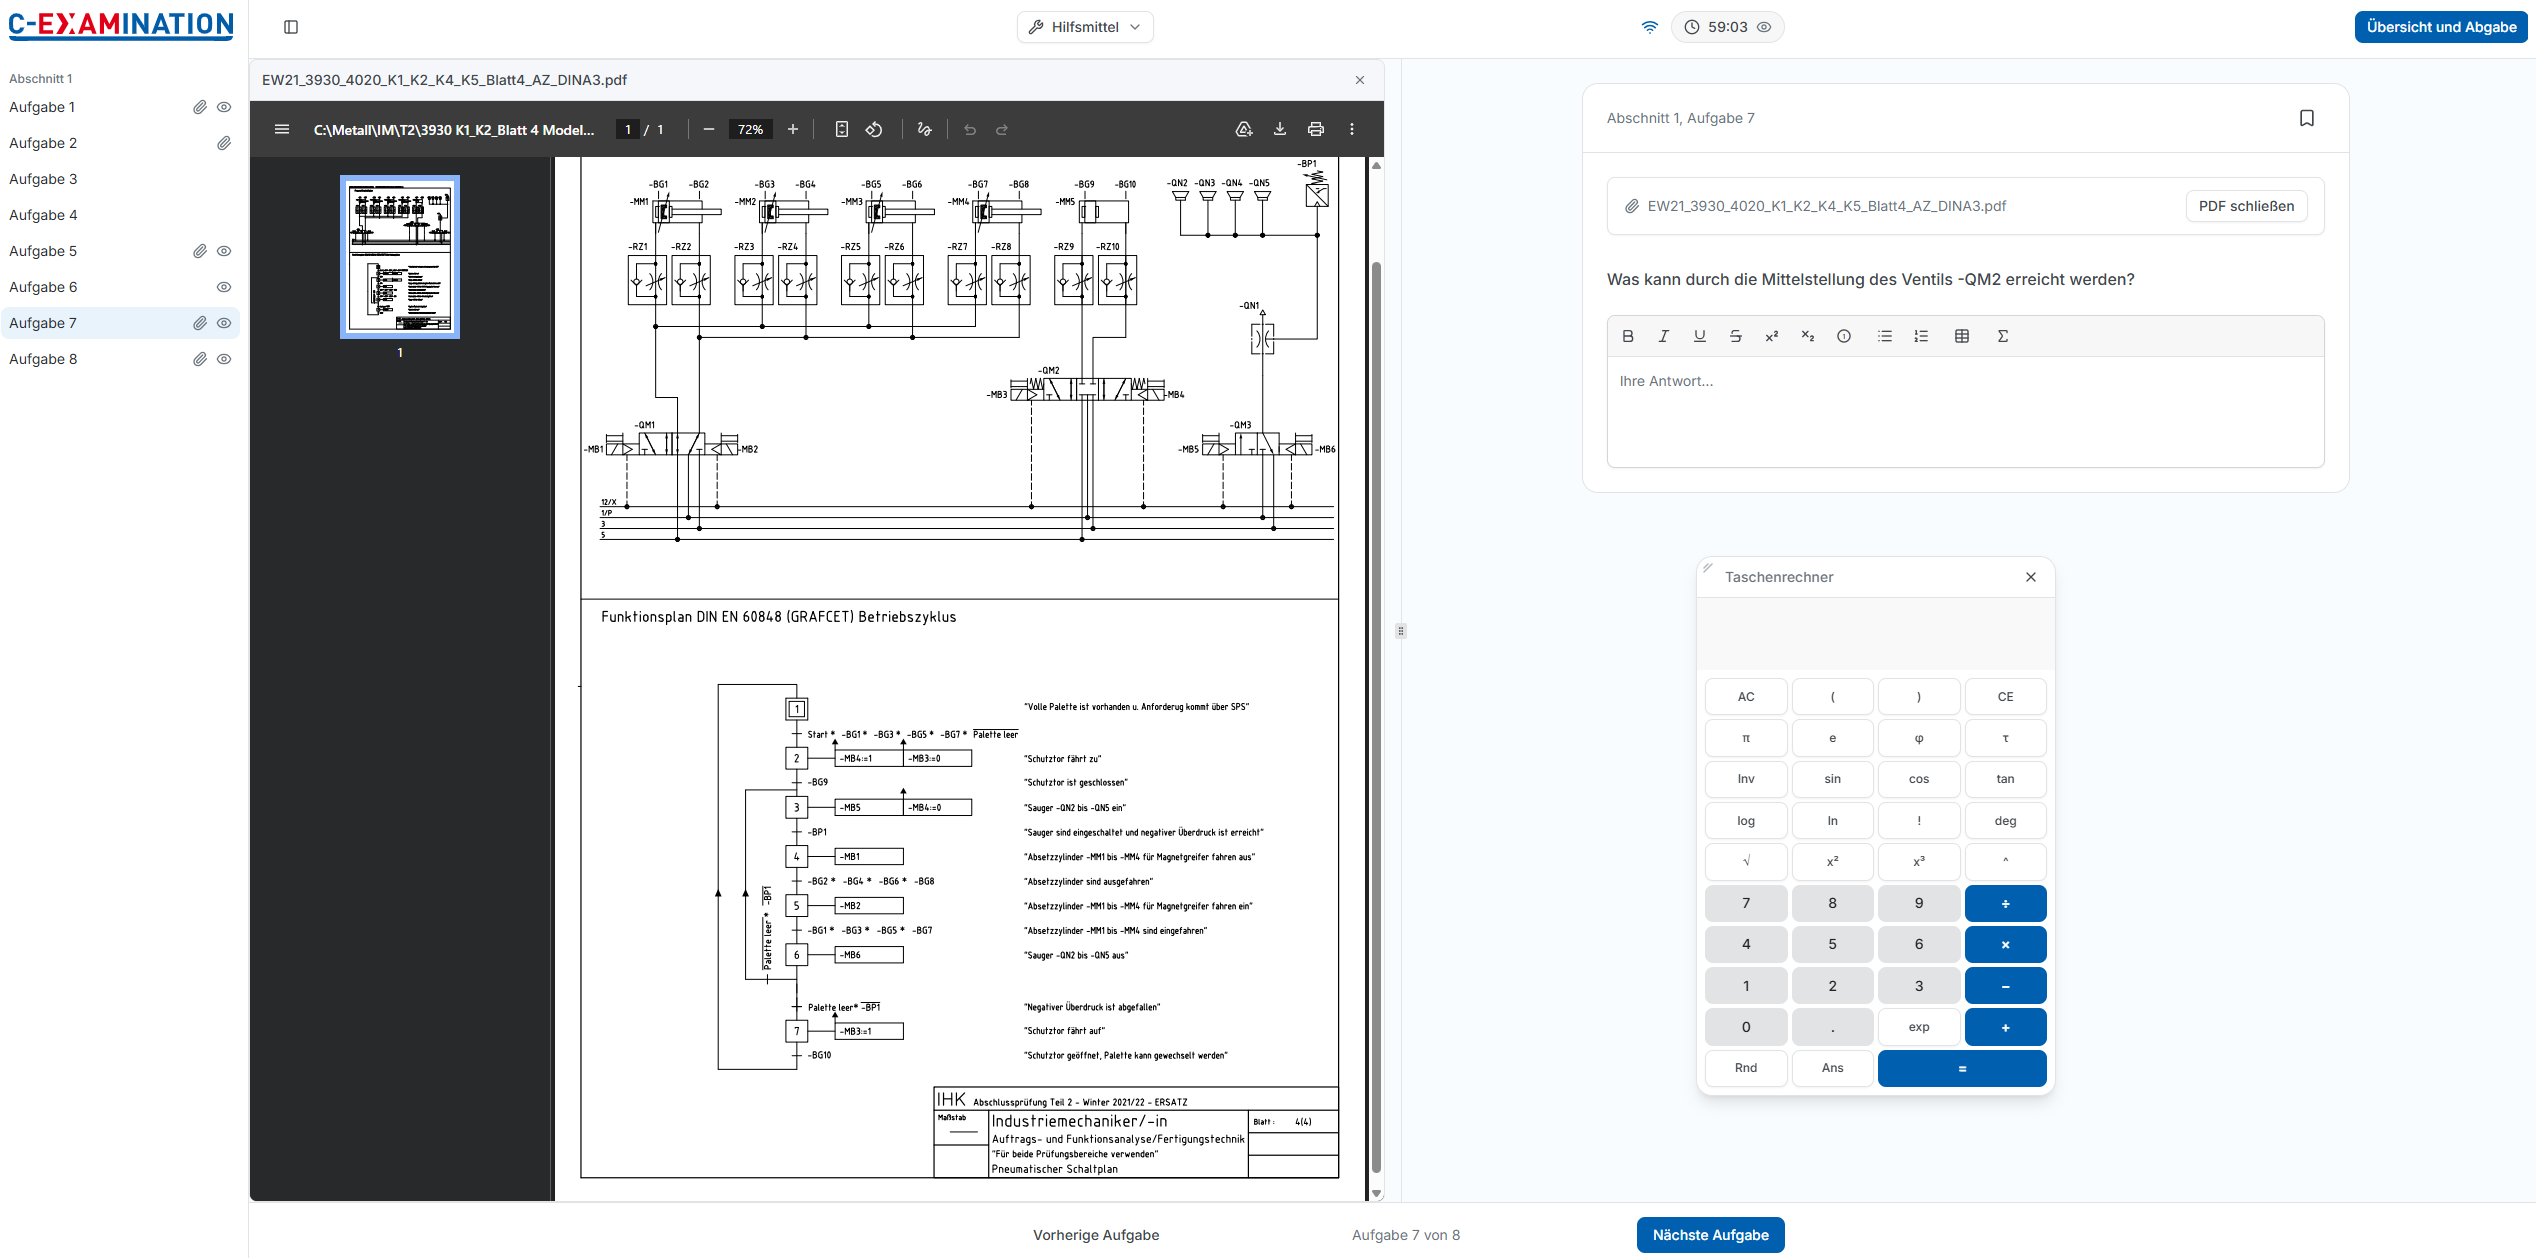Toggle eye icon for Aufgabe 6
2536x1258 pixels.
(224, 287)
